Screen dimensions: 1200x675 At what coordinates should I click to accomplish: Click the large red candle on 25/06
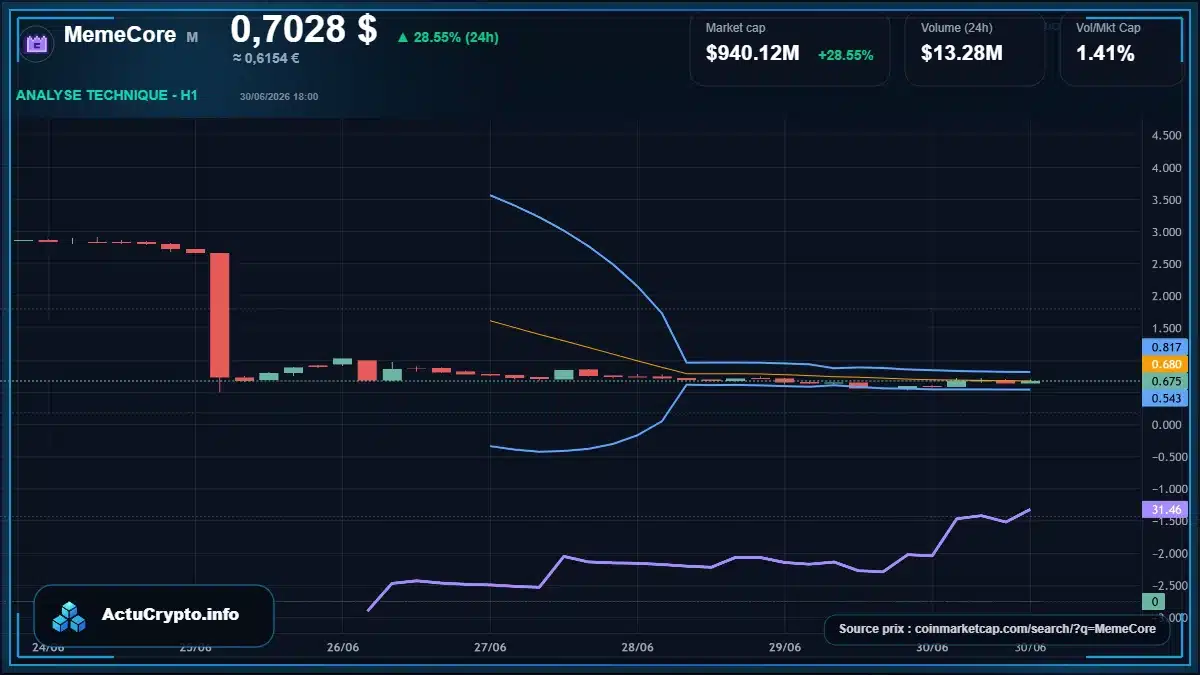point(220,315)
